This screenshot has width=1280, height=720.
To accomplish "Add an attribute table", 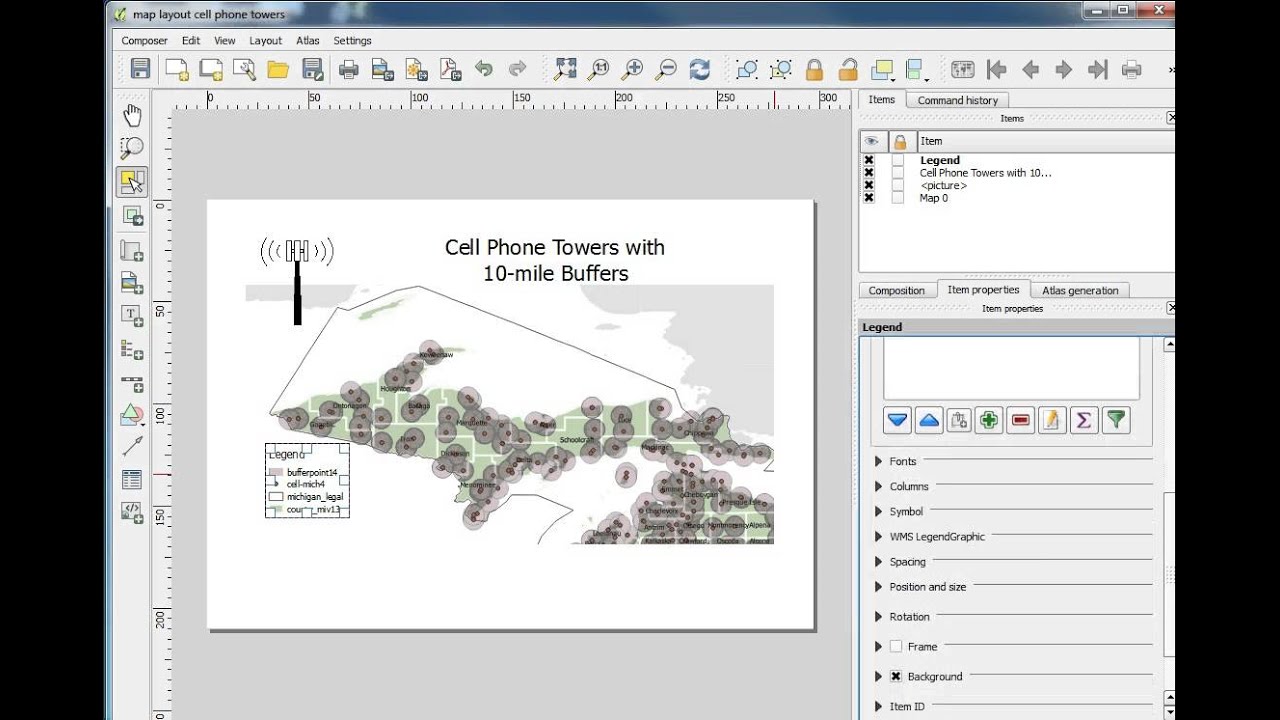I will point(132,480).
